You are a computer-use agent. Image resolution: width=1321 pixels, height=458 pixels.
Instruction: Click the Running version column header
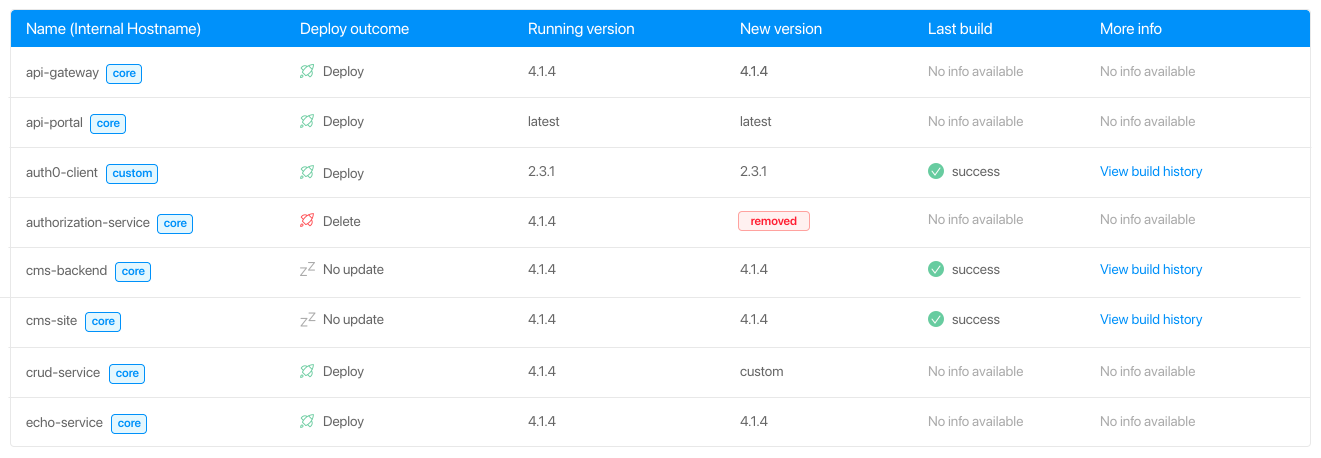[581, 29]
